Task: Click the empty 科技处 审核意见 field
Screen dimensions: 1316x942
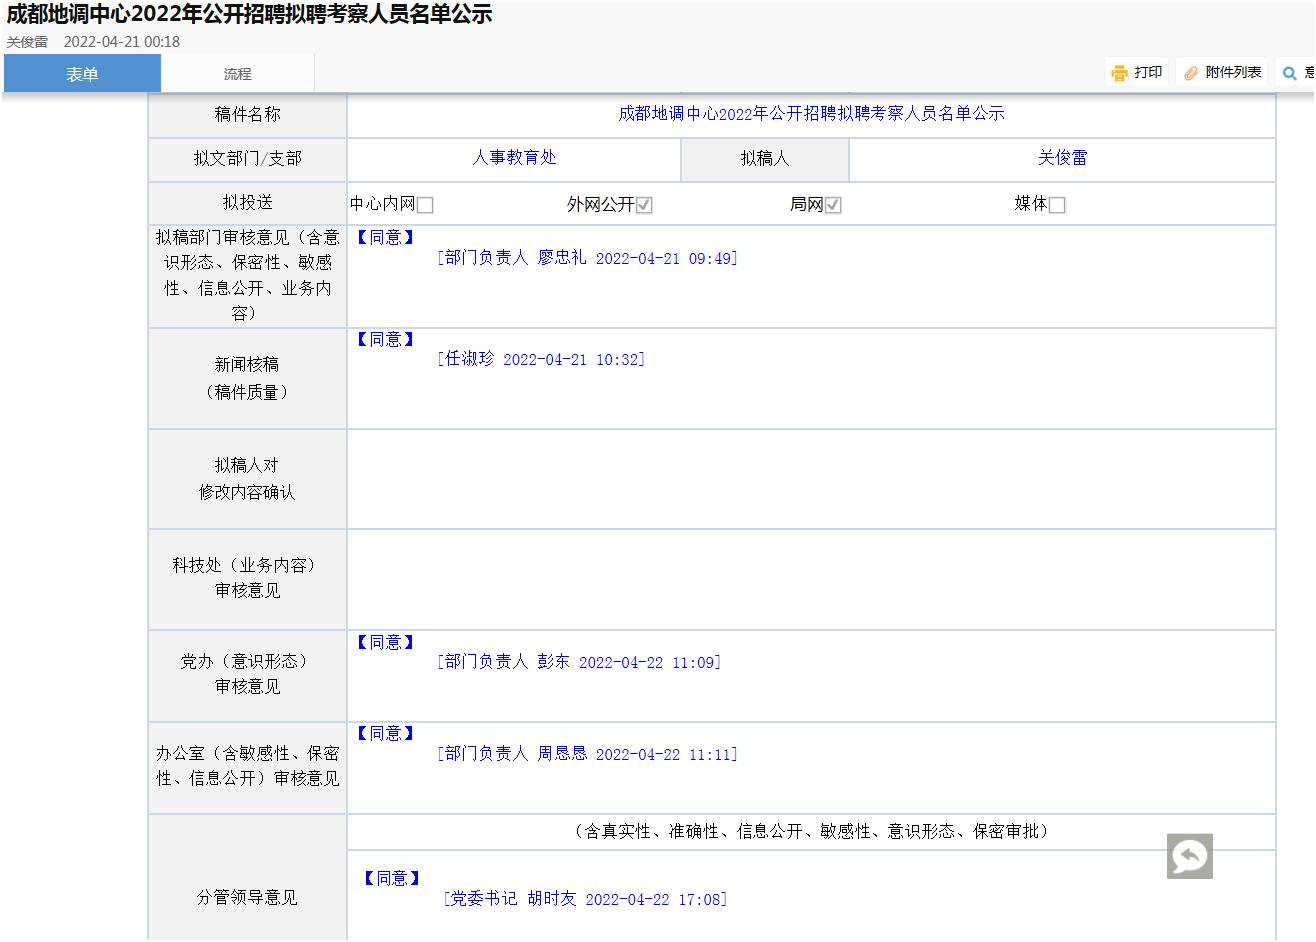Action: [810, 579]
